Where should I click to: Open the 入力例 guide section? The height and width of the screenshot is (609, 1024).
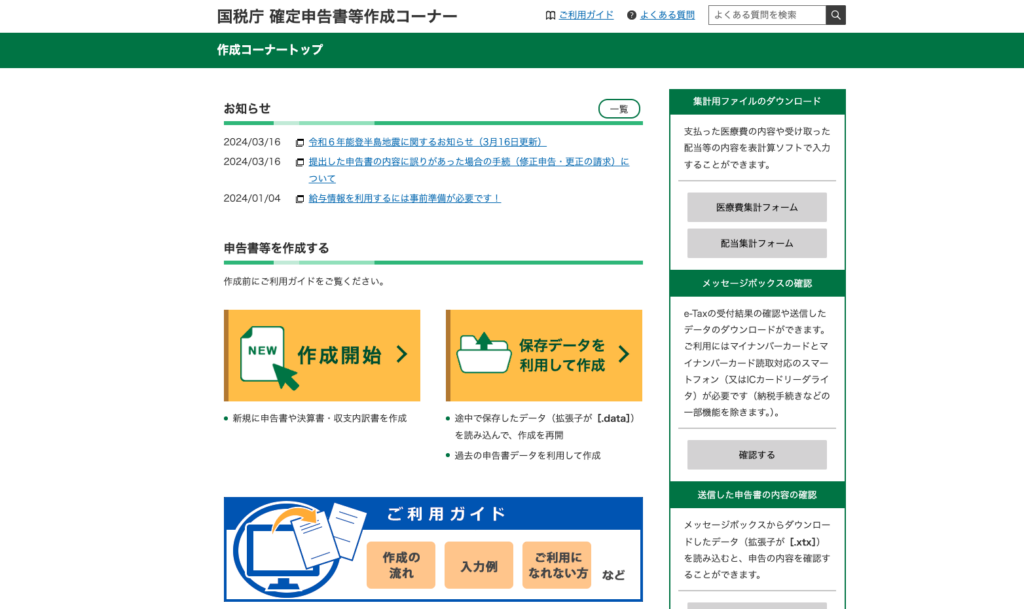tap(478, 565)
